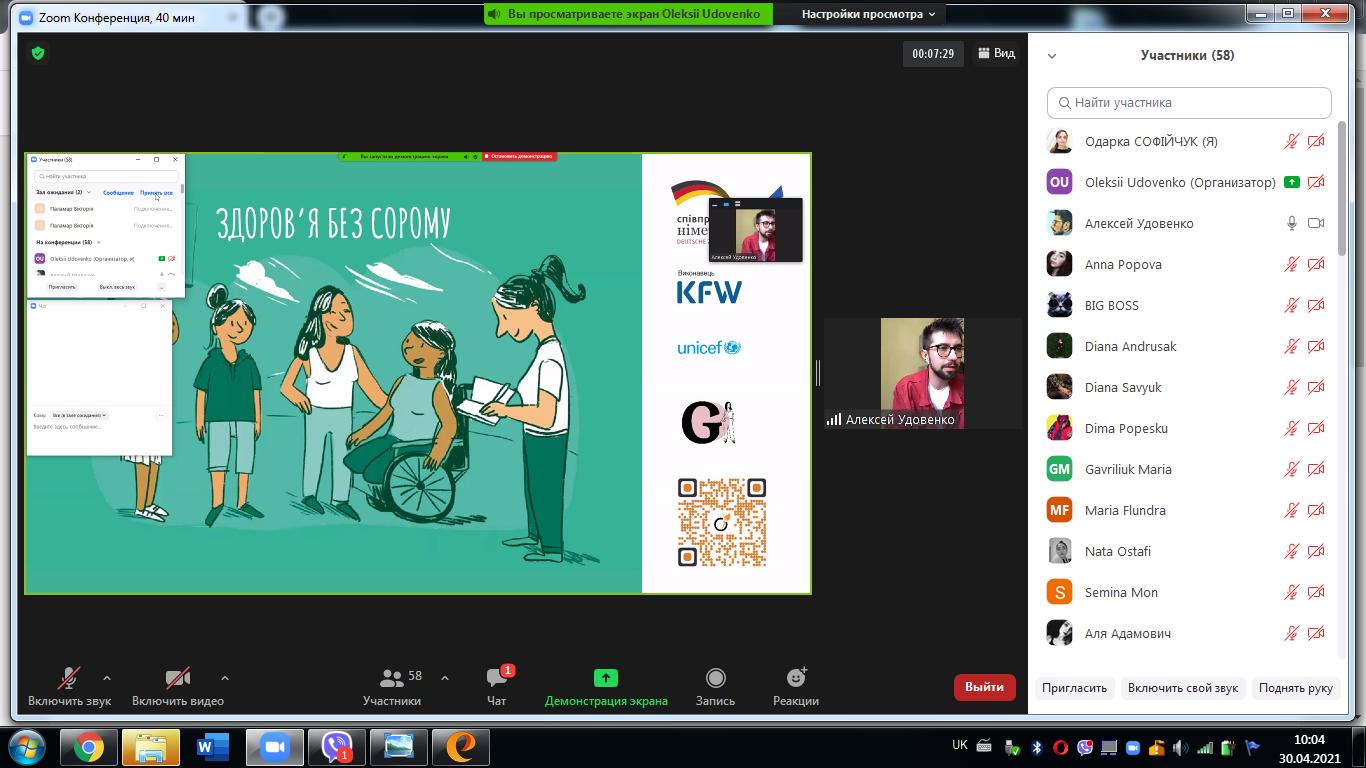
Task: Click muted microphone icon of BIG BOSS
Action: [1292, 305]
